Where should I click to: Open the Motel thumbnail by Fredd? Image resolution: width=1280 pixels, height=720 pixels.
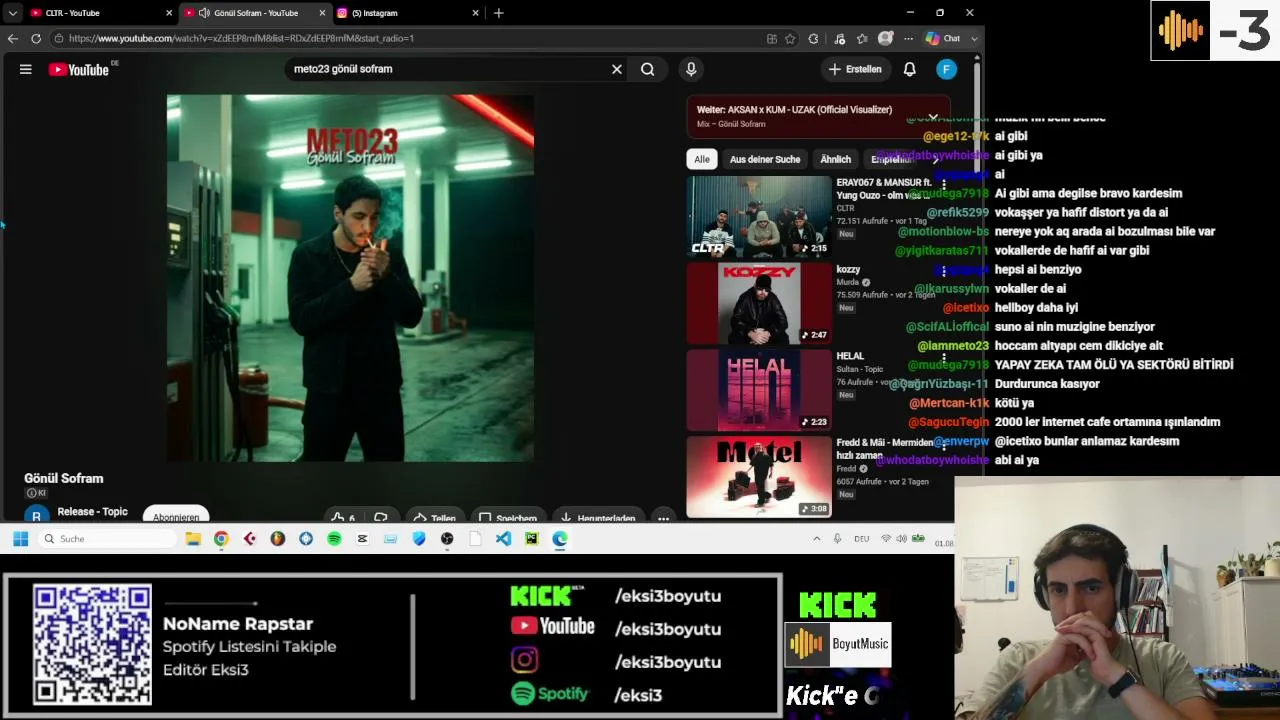tap(759, 477)
